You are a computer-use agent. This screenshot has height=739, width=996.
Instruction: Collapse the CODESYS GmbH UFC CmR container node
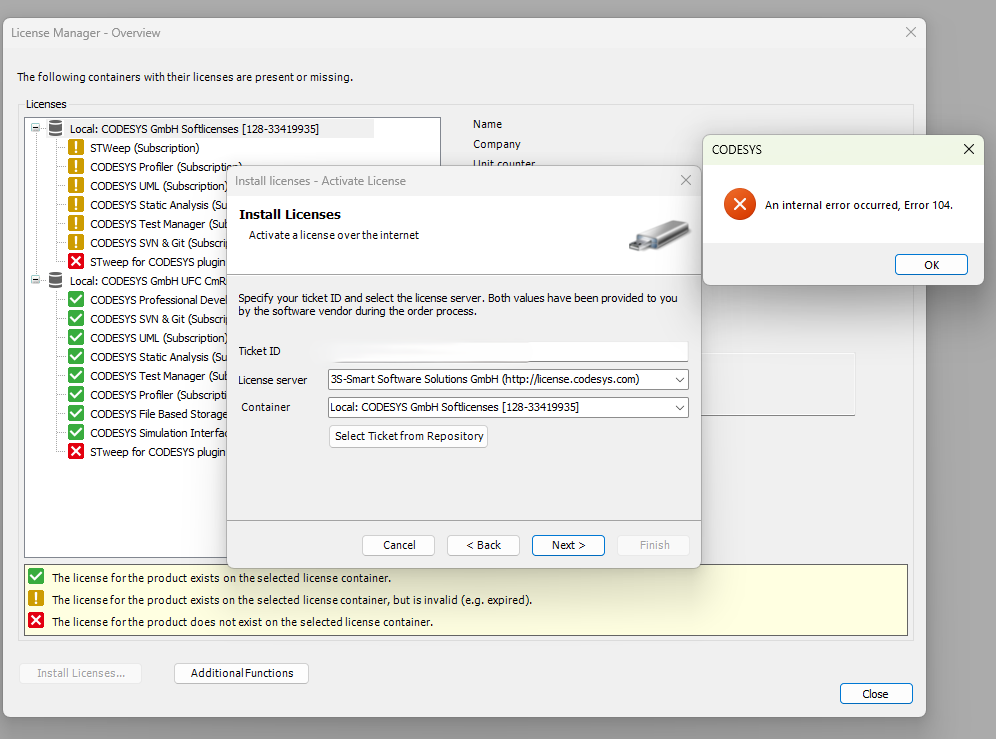point(36,280)
